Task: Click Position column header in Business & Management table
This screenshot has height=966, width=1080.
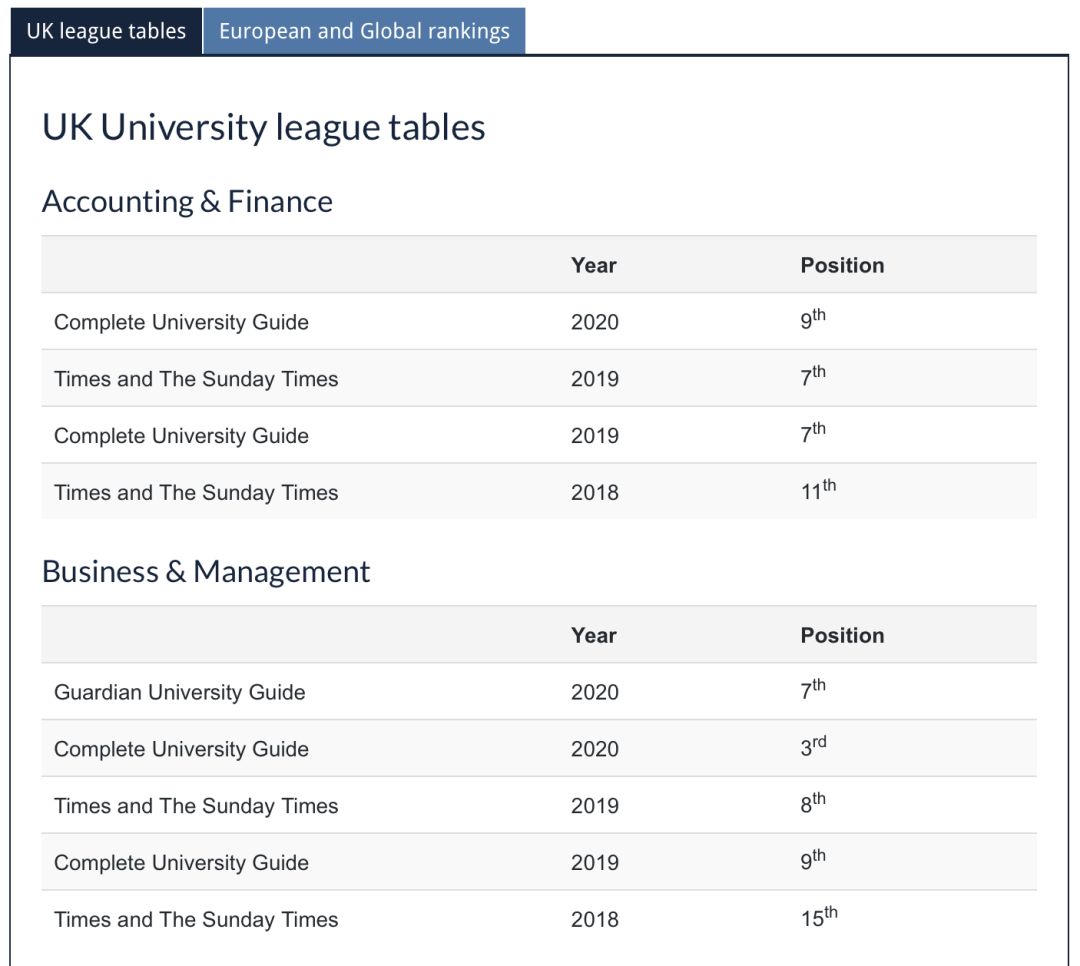Action: click(x=842, y=635)
